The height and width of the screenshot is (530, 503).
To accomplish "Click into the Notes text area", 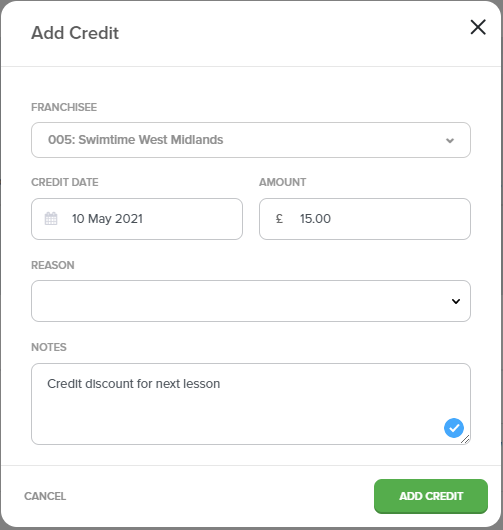I will click(251, 404).
